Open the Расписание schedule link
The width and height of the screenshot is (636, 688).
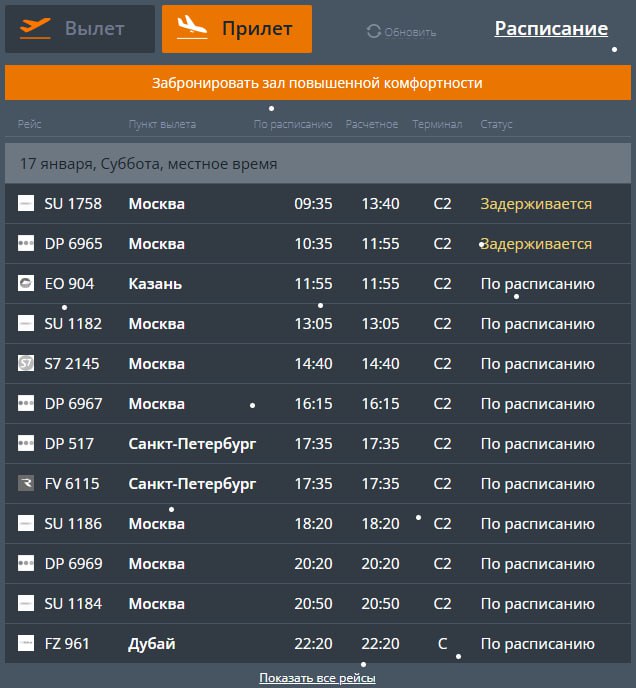pyautogui.click(x=551, y=29)
